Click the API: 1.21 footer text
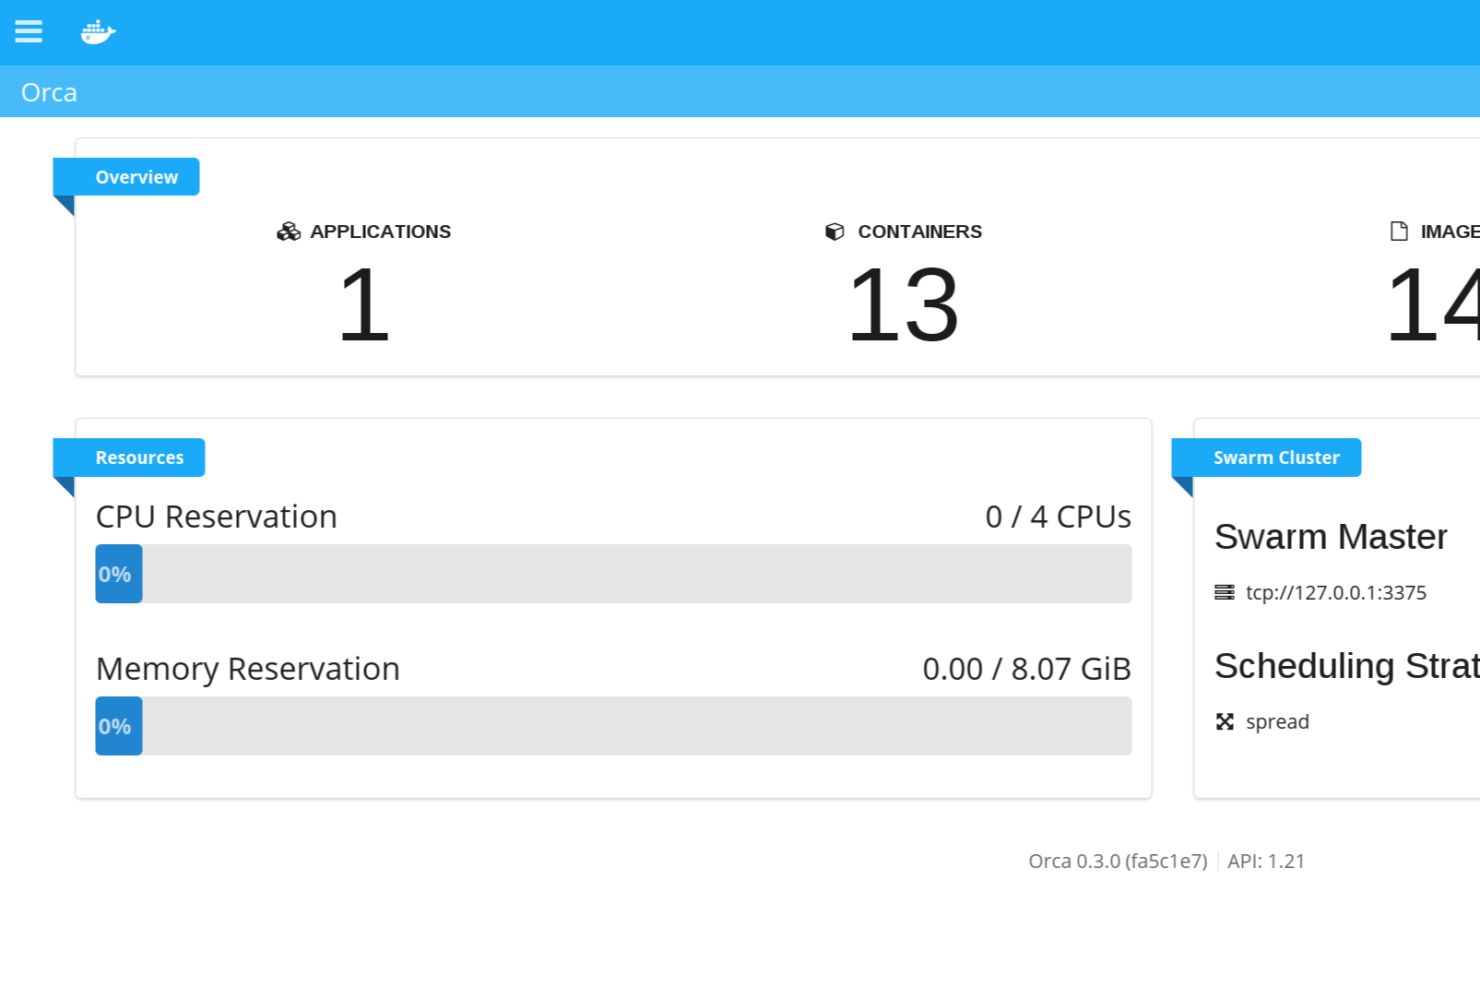This screenshot has height=987, width=1480. coord(1266,861)
